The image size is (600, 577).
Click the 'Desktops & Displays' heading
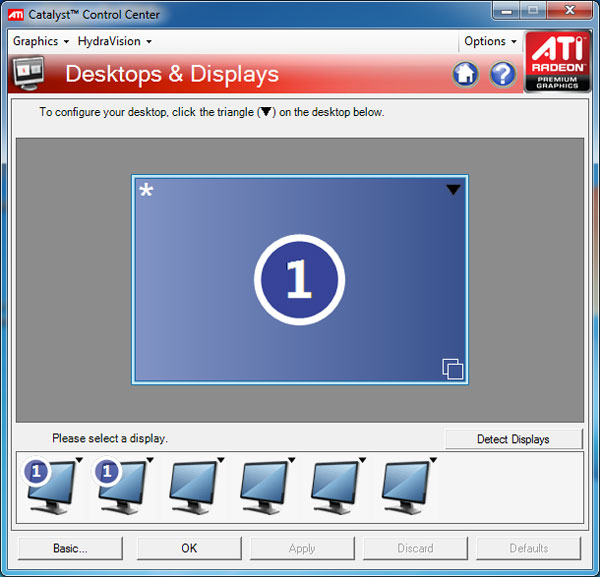tap(172, 74)
